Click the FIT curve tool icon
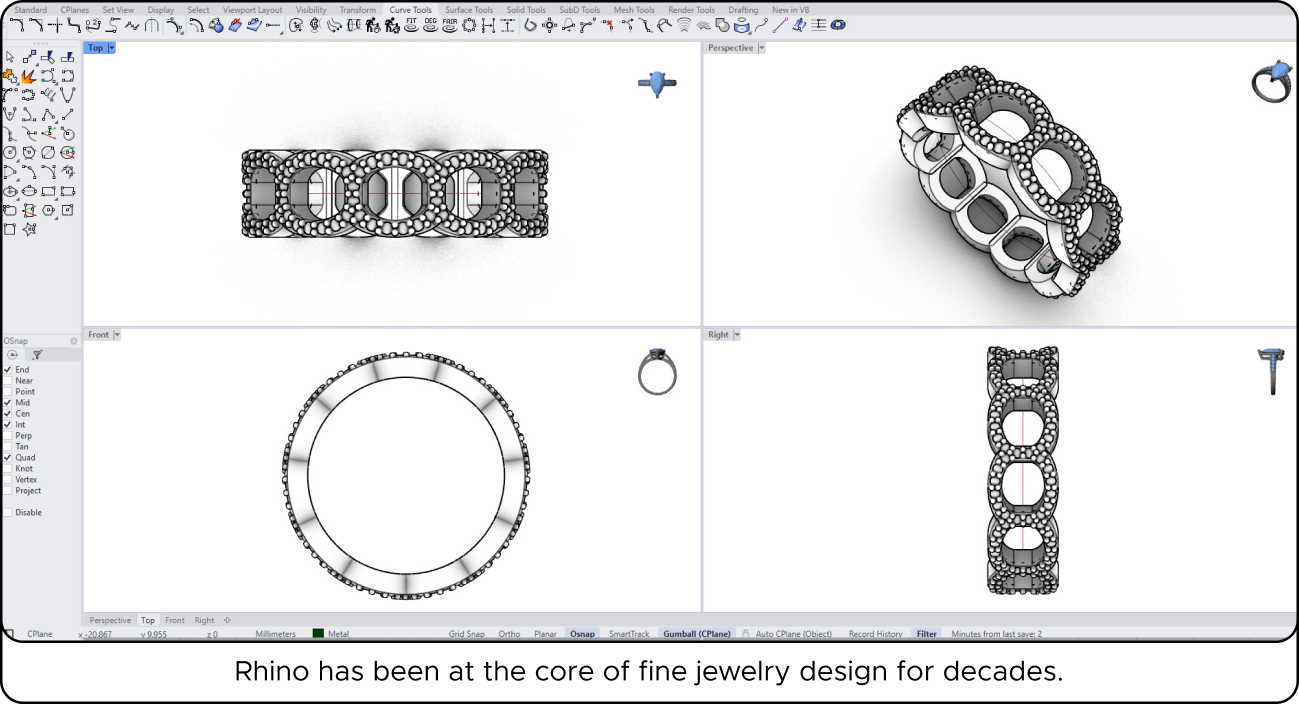Image resolution: width=1299 pixels, height=704 pixels. click(x=411, y=25)
